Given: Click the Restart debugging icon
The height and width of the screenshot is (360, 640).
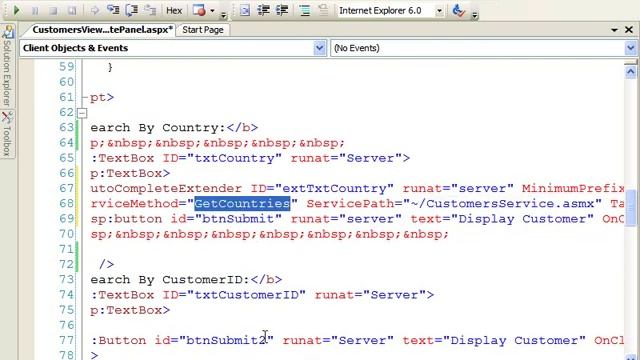Looking at the screenshot, I should click(x=72, y=11).
